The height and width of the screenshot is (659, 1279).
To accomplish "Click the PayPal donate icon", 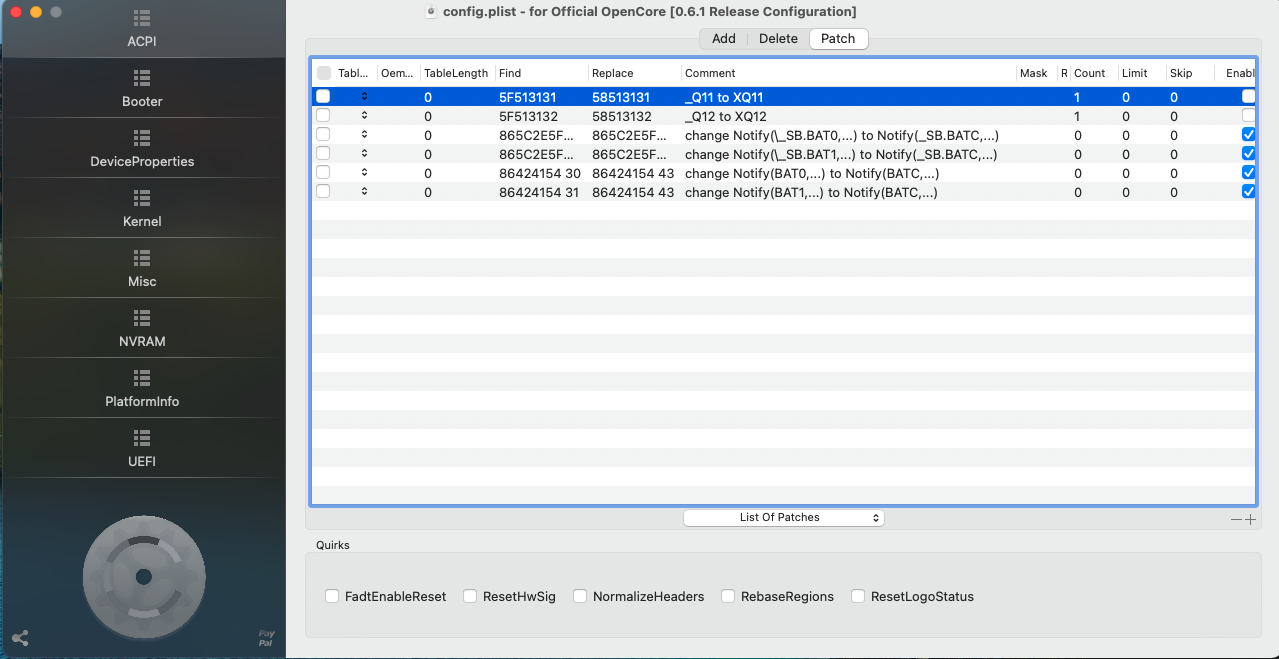I will 266,638.
